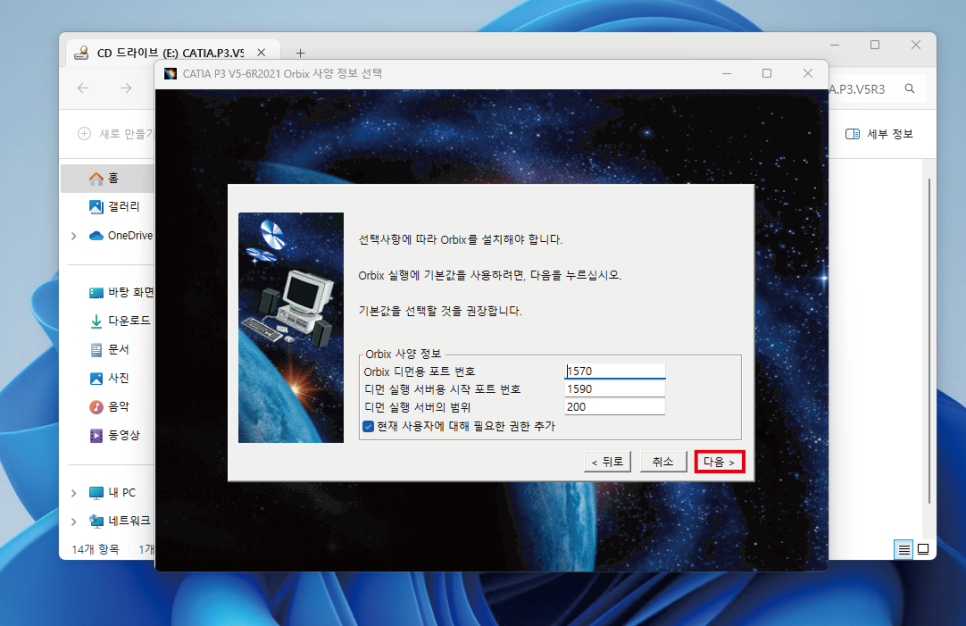Open 음악 in Explorer sidebar

pos(109,407)
